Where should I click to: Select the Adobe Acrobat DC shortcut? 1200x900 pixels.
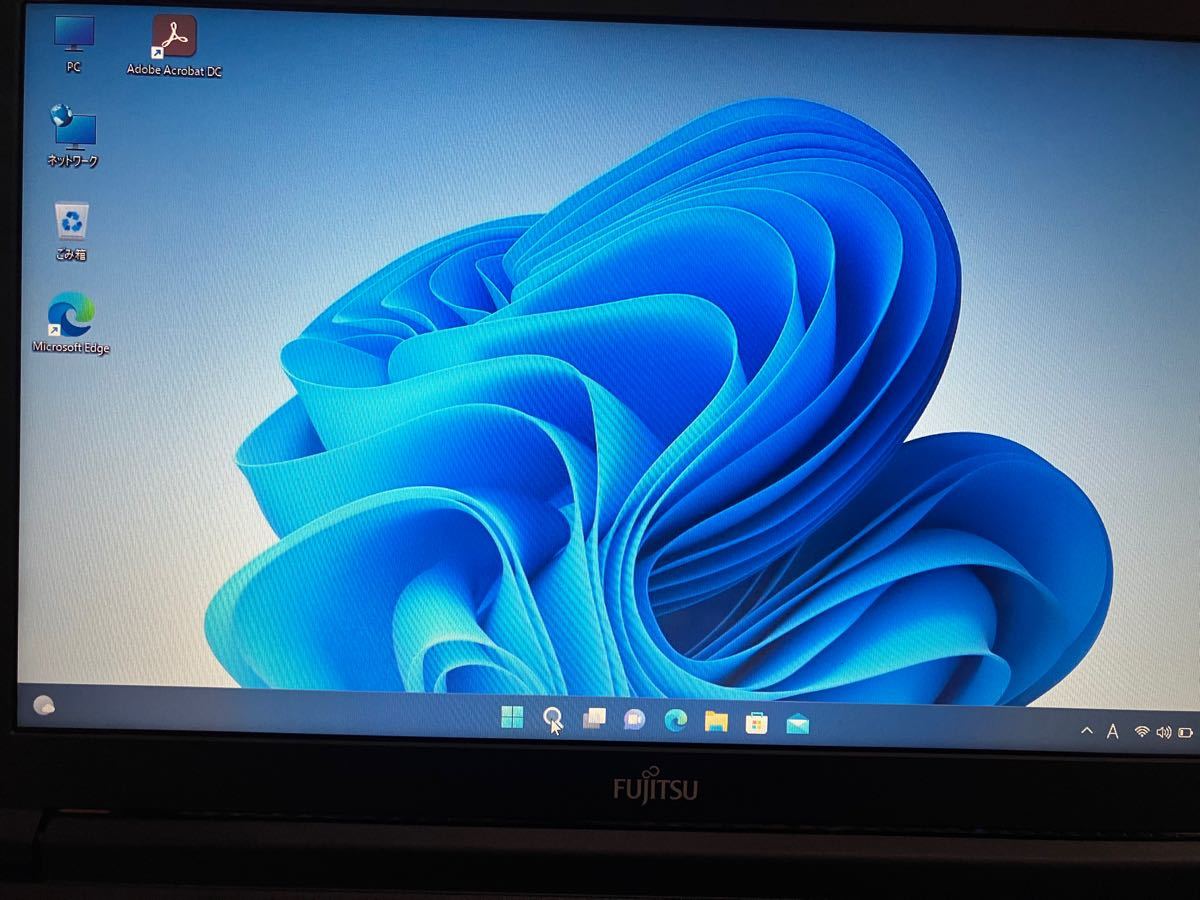[174, 46]
